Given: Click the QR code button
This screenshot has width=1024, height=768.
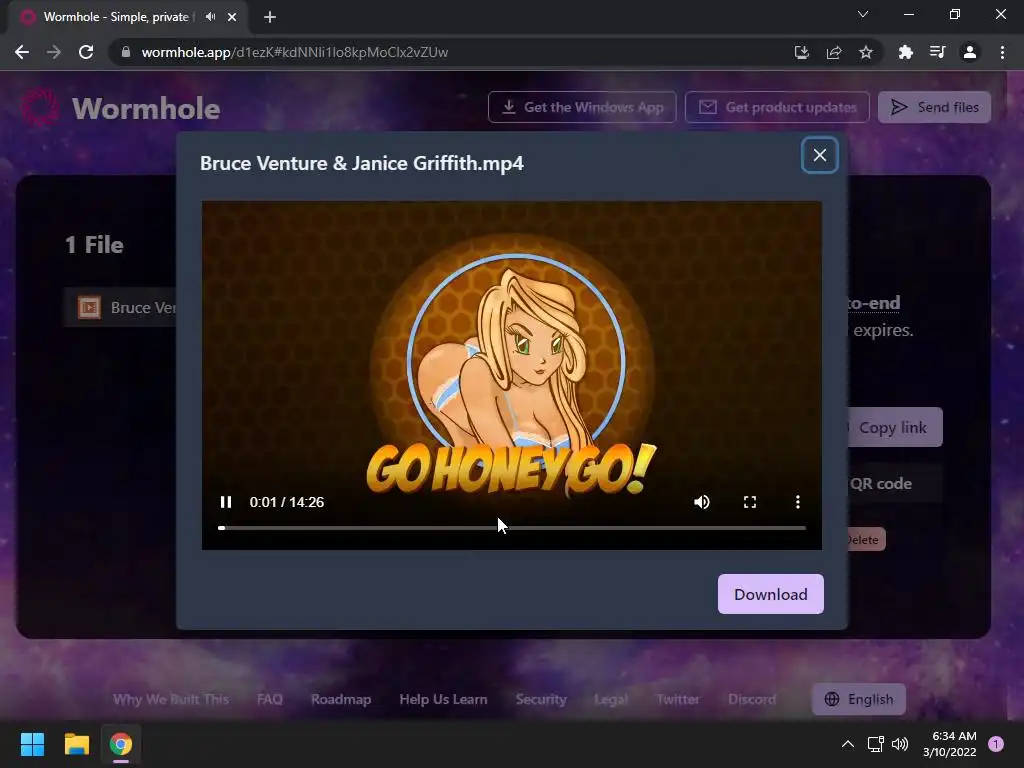Looking at the screenshot, I should (895, 484).
